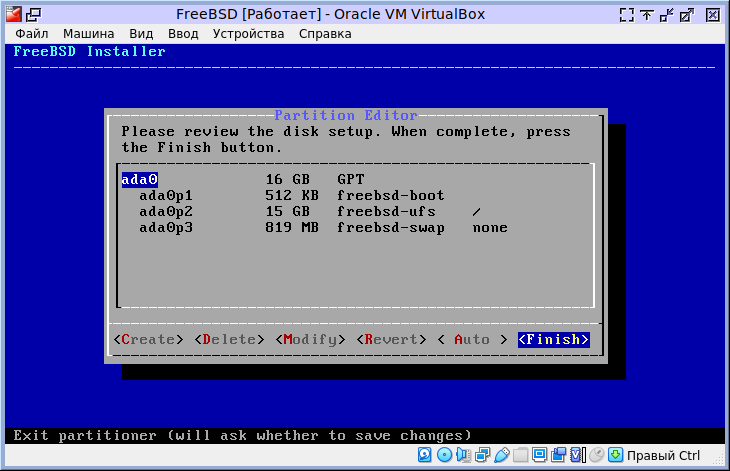Select the ada0p1 partition row
The height and width of the screenshot is (471, 730).
coord(355,195)
